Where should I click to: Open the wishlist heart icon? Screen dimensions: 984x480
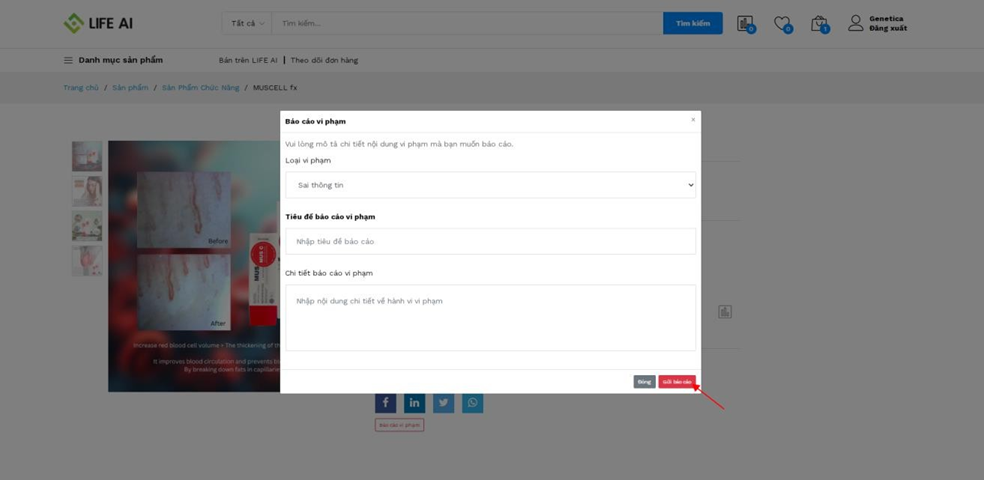(x=782, y=23)
